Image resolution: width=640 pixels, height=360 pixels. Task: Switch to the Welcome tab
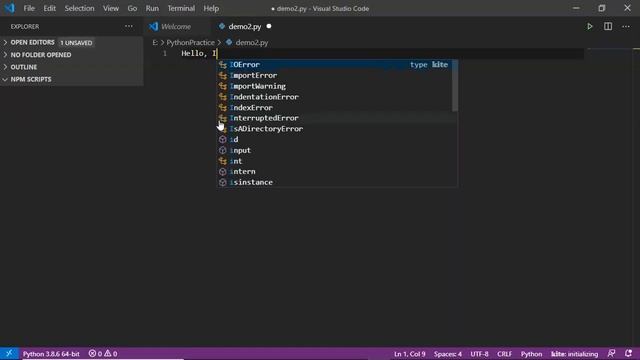pos(176,27)
